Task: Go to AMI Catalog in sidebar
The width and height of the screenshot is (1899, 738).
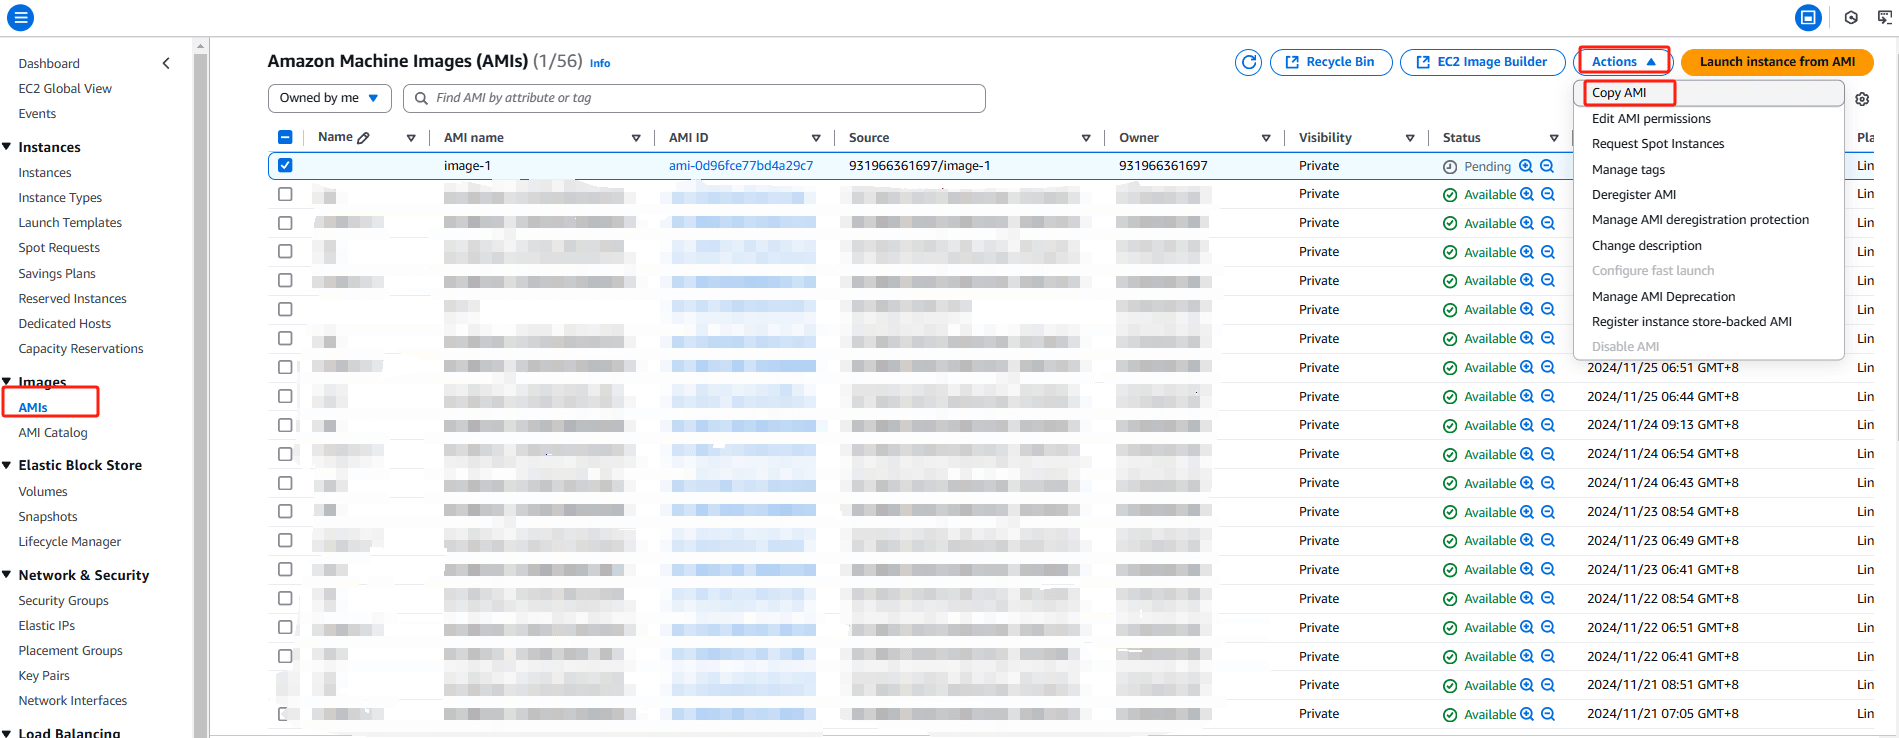Action: click(x=53, y=433)
